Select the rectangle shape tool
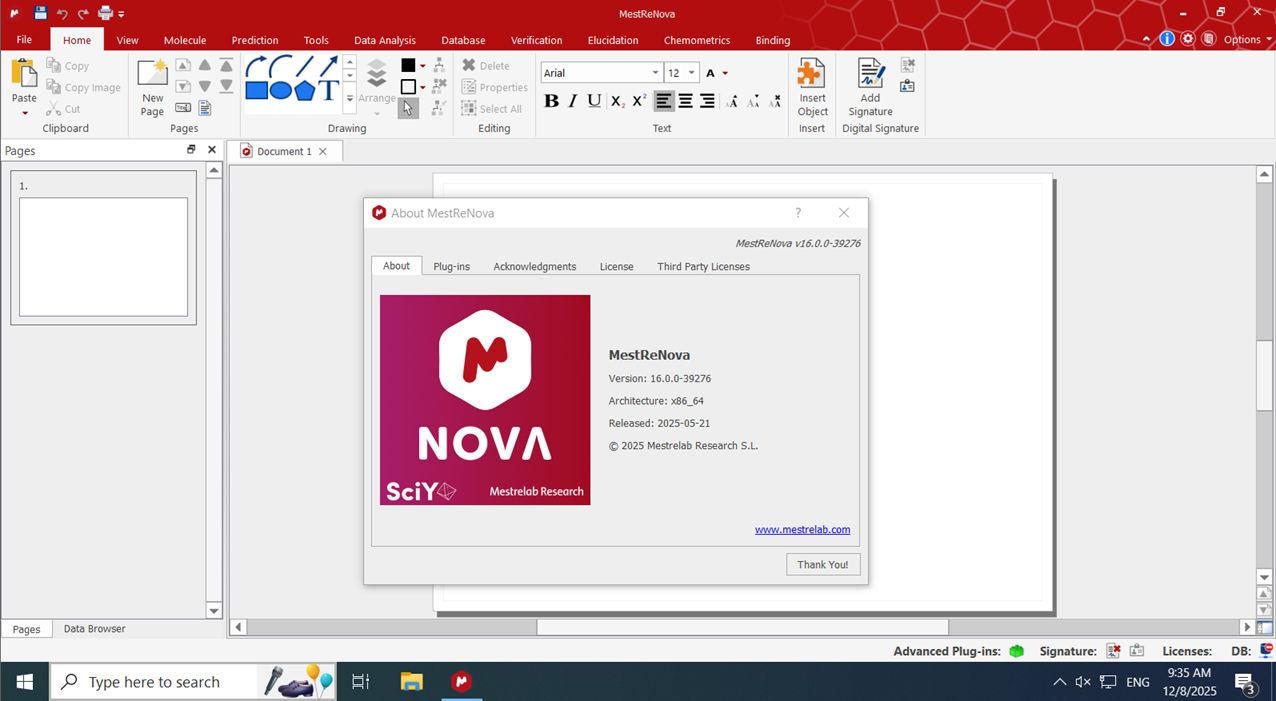Screen dimensions: 1276x701 pos(257,90)
